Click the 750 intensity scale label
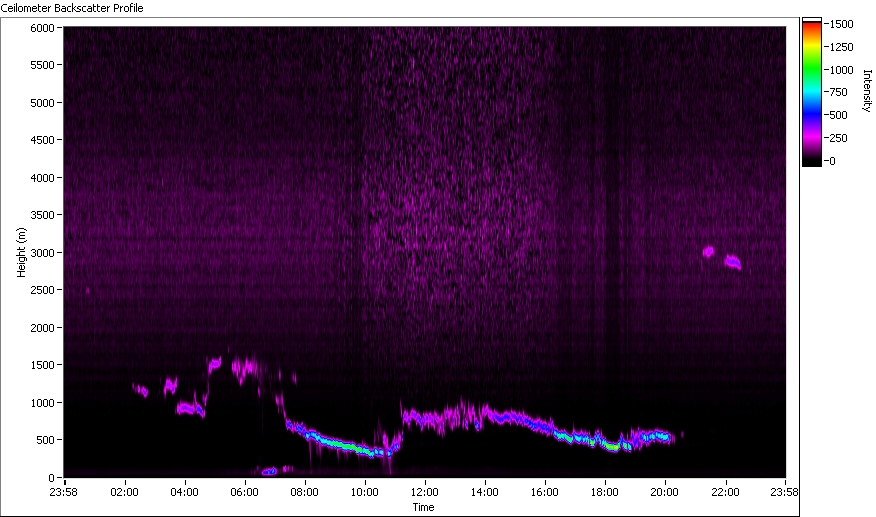This screenshot has height=517, width=876. pyautogui.click(x=839, y=92)
